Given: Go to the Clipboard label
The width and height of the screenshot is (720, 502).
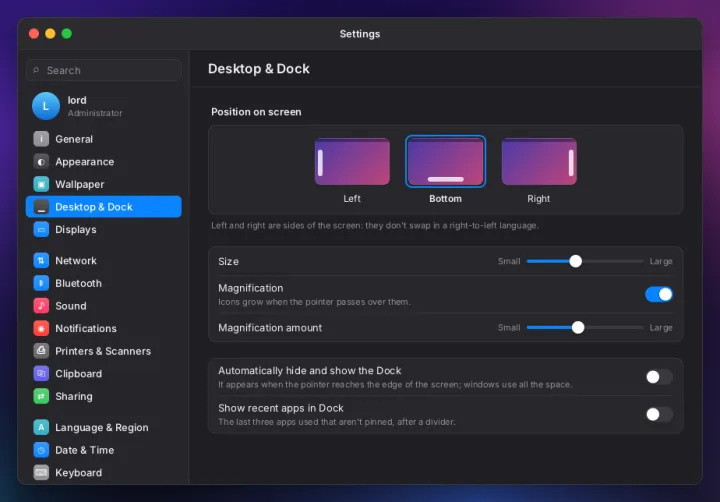Looking at the screenshot, I should [79, 373].
